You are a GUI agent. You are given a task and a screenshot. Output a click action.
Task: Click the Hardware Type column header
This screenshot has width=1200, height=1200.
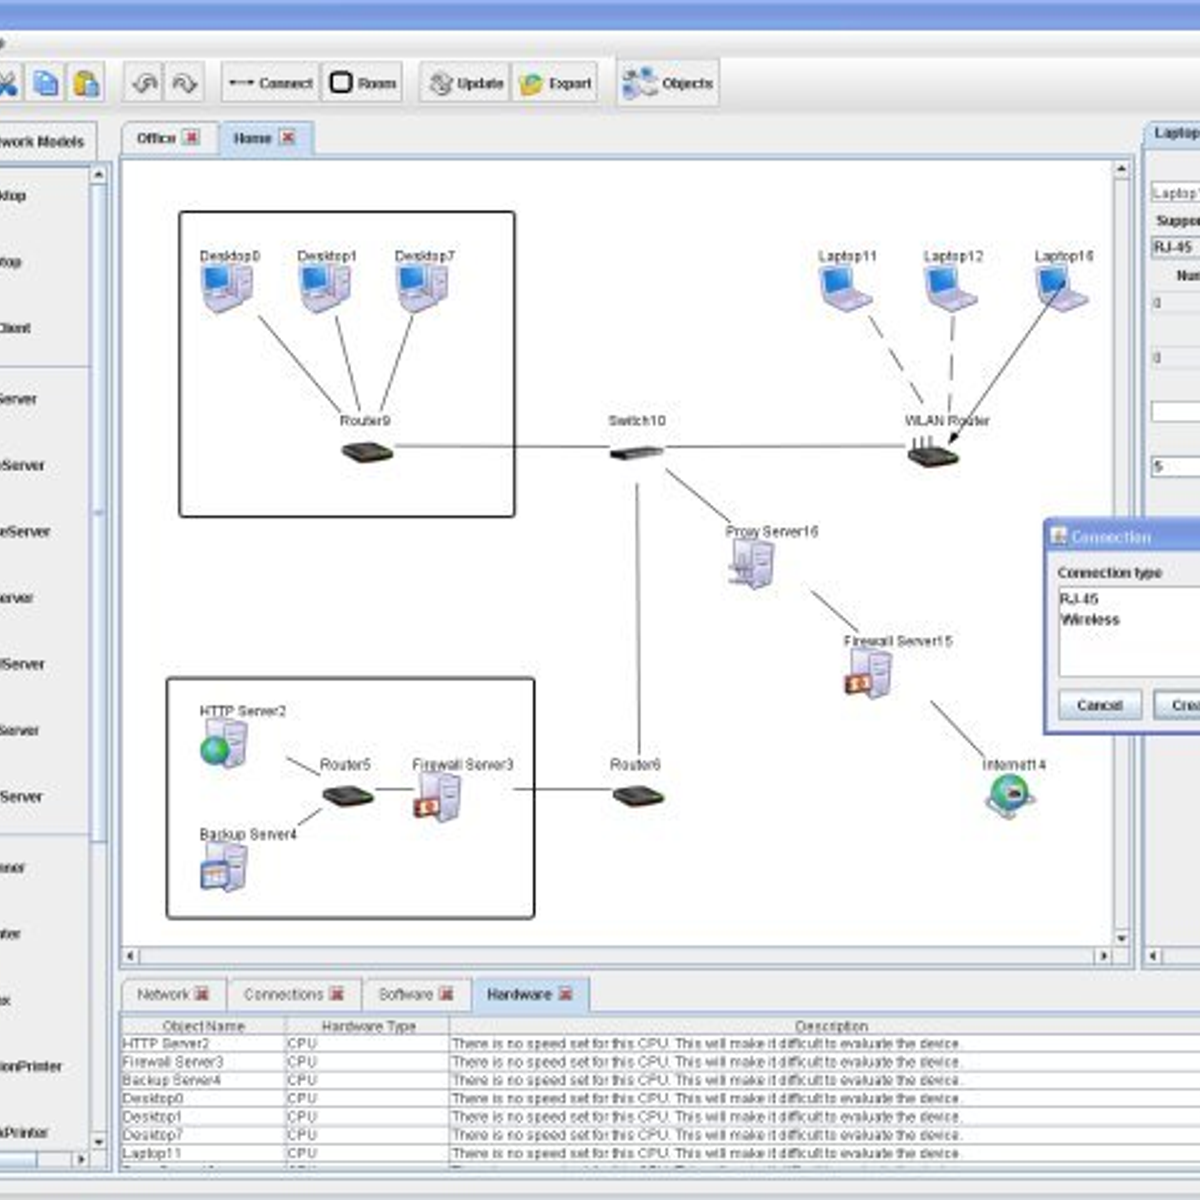(x=368, y=1026)
